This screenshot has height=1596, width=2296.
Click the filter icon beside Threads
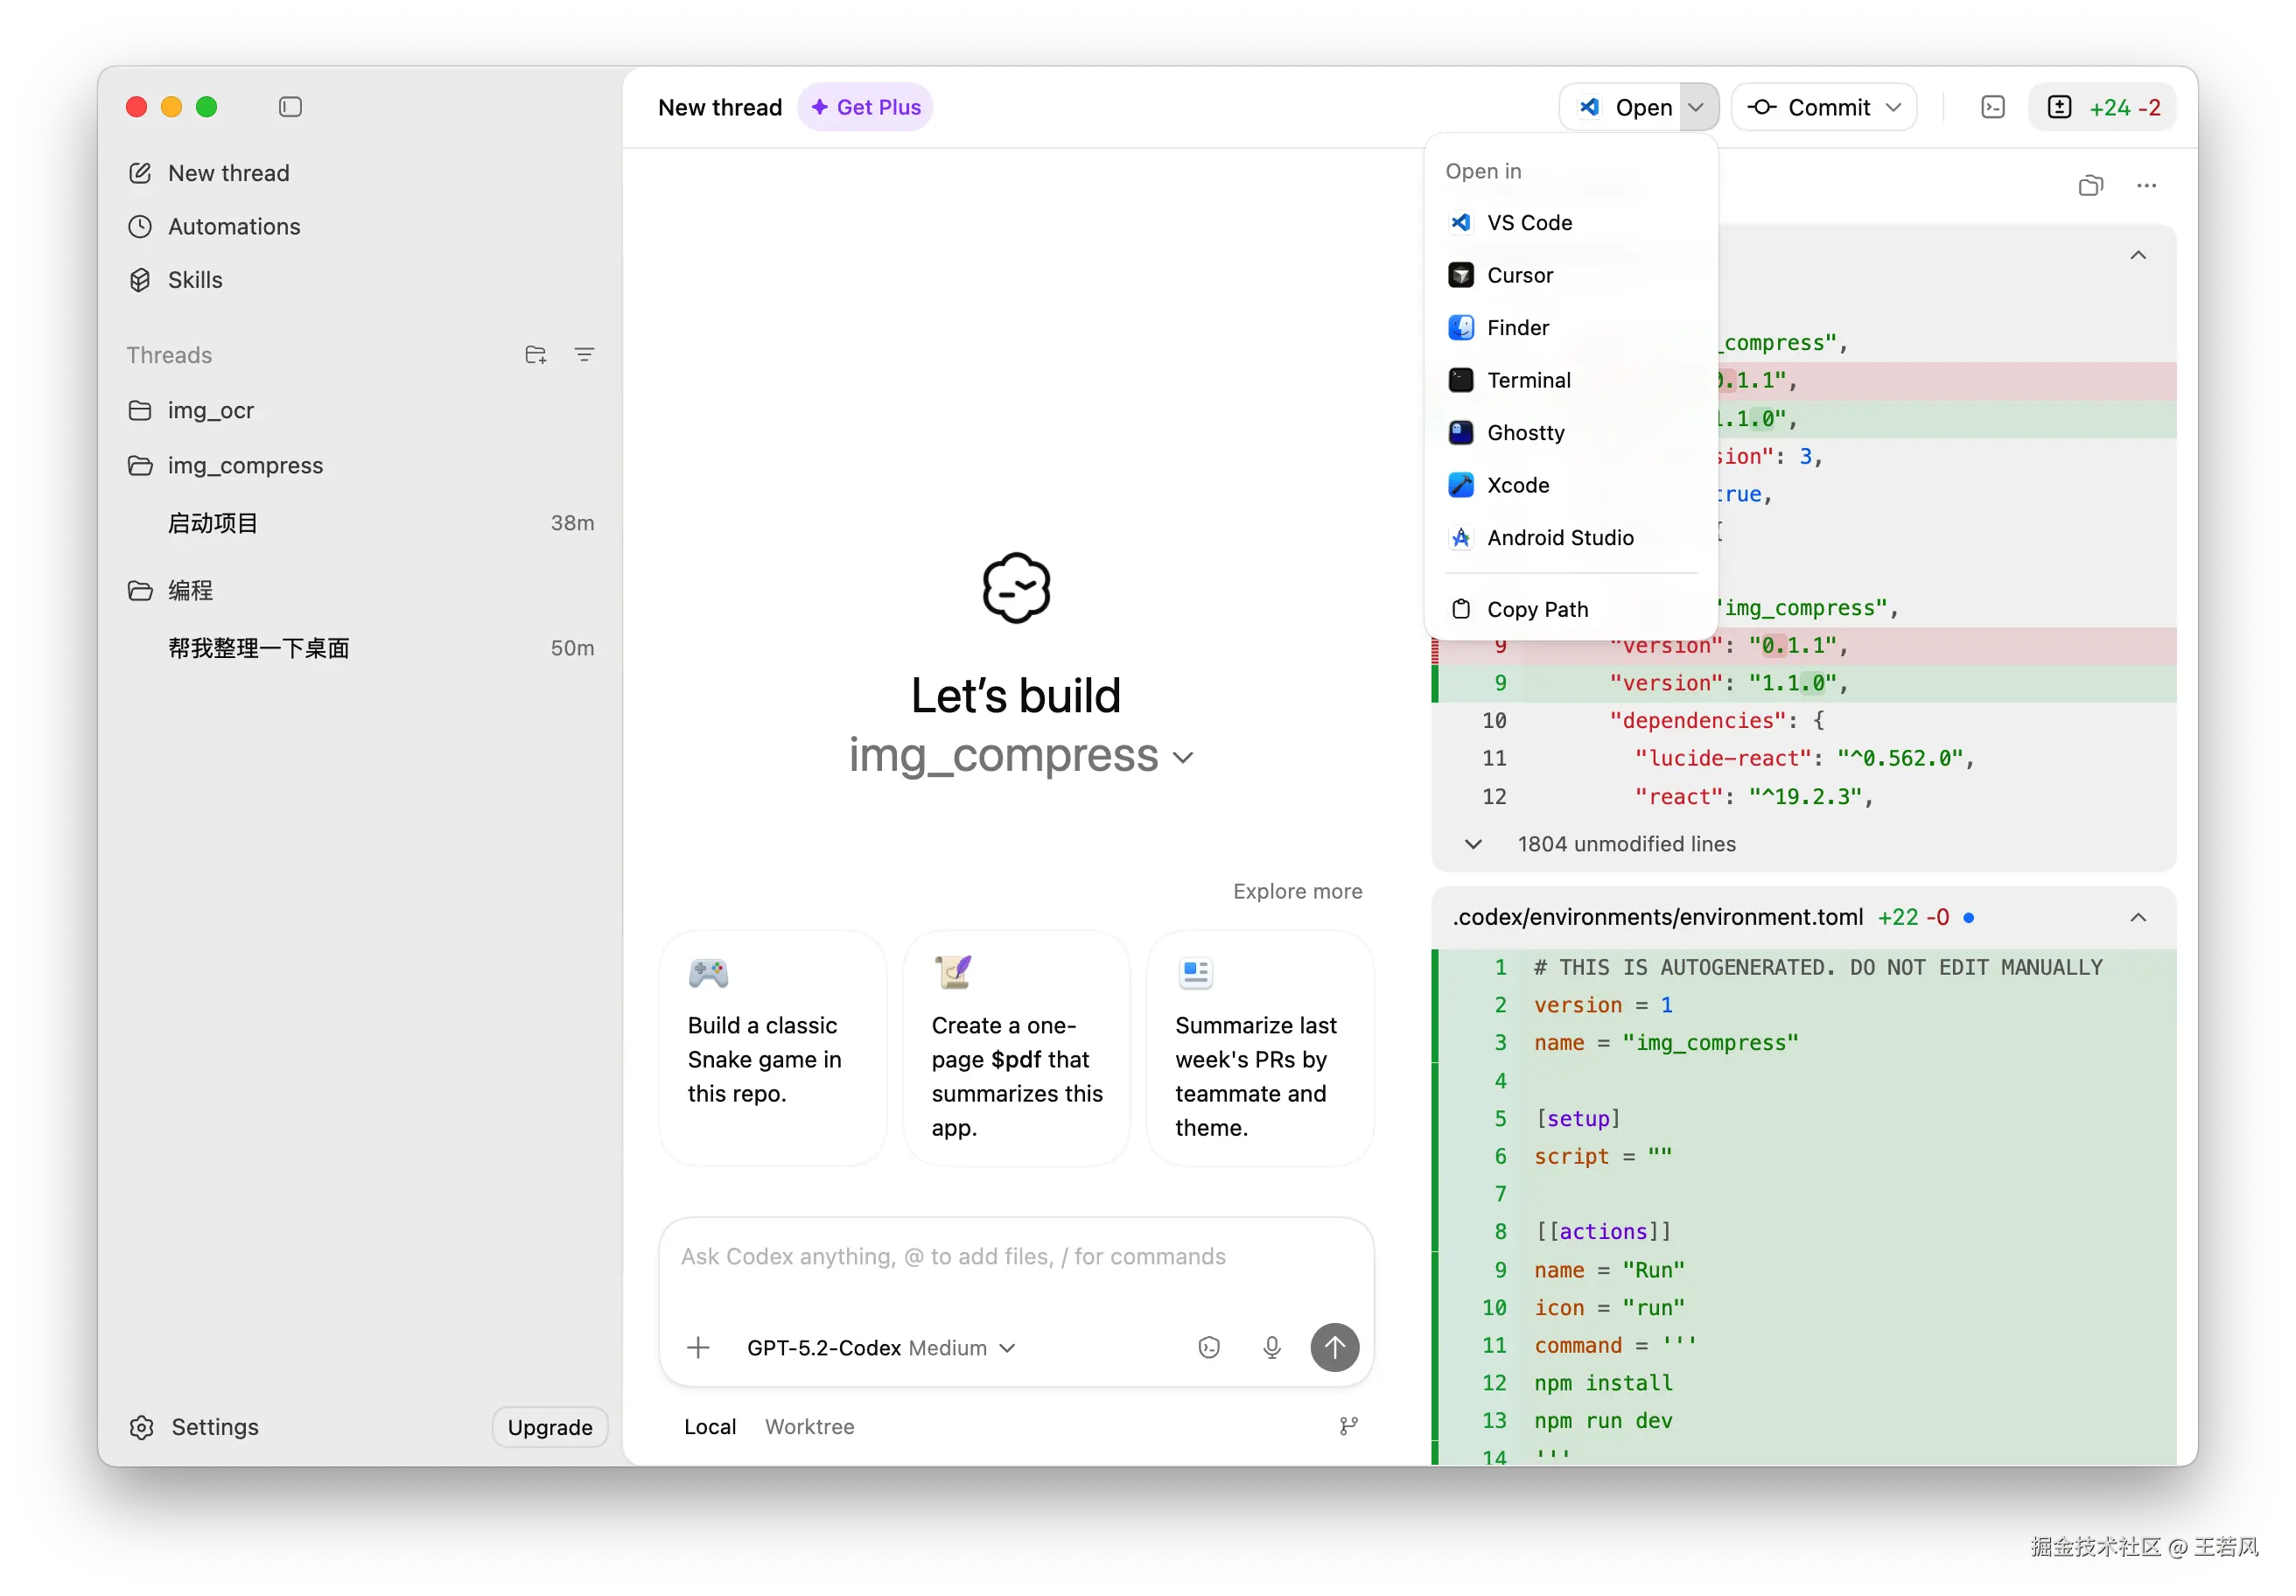(x=584, y=355)
